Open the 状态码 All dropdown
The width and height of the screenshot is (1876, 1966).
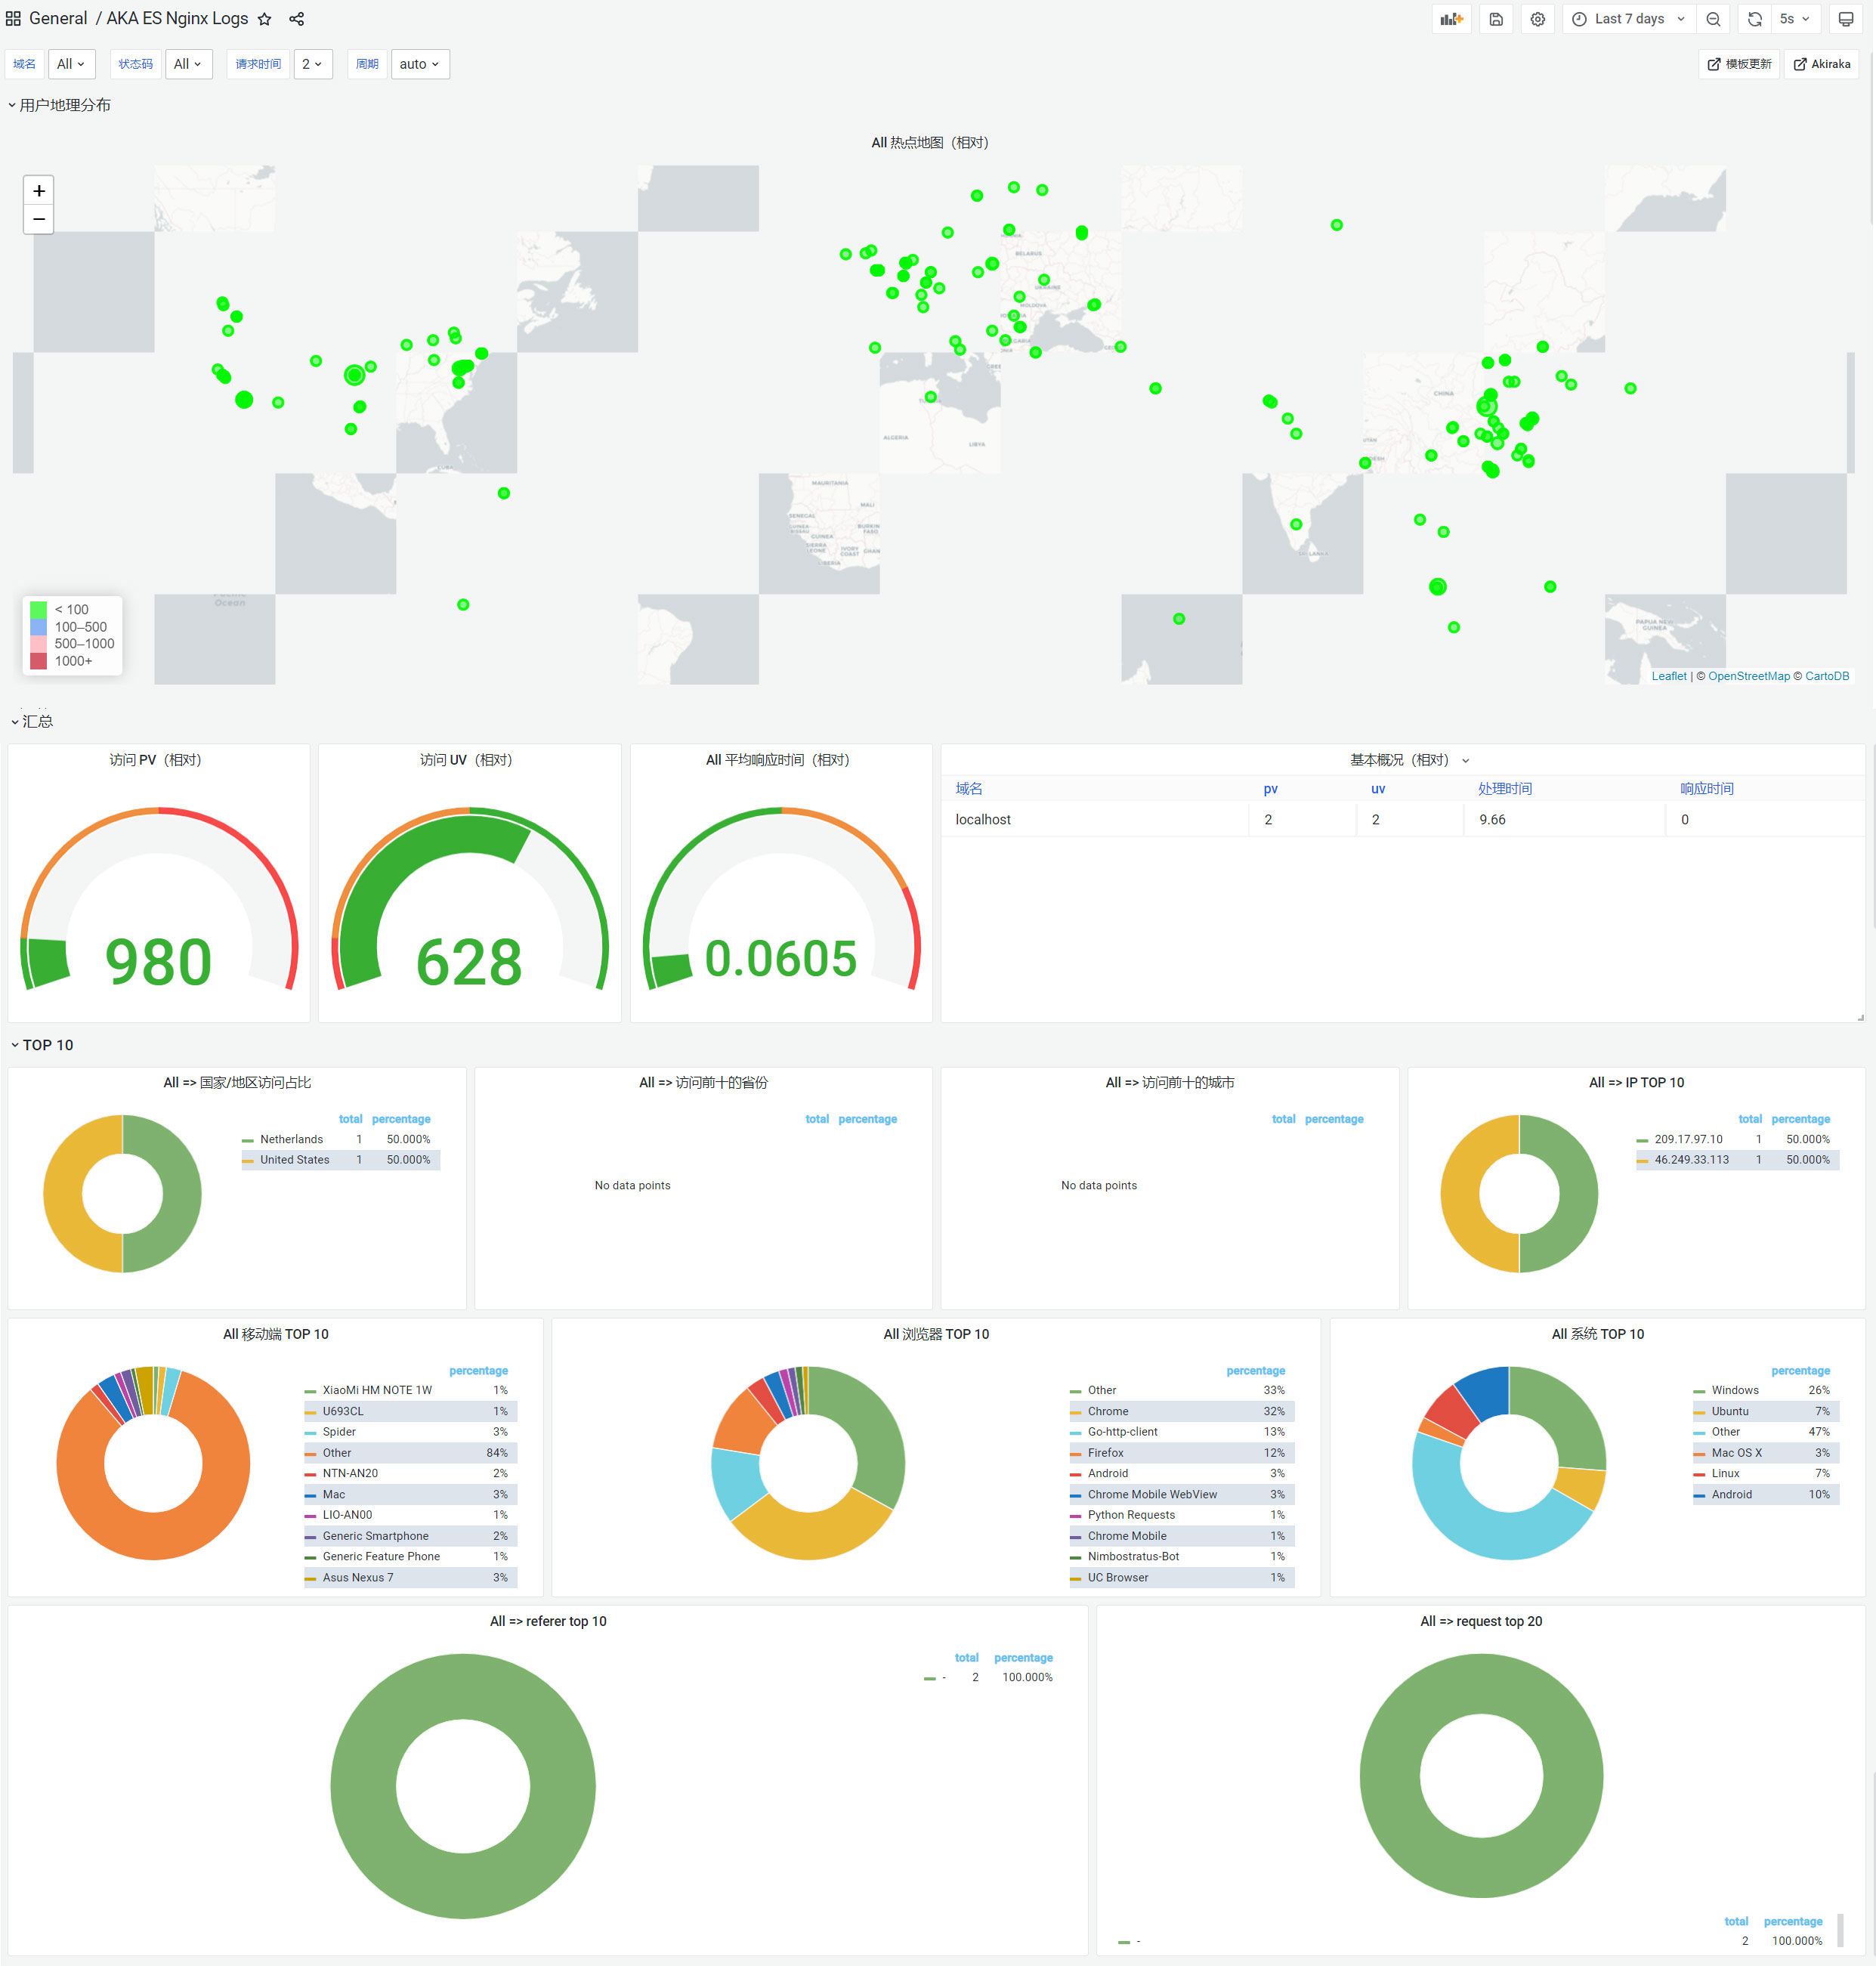188,64
